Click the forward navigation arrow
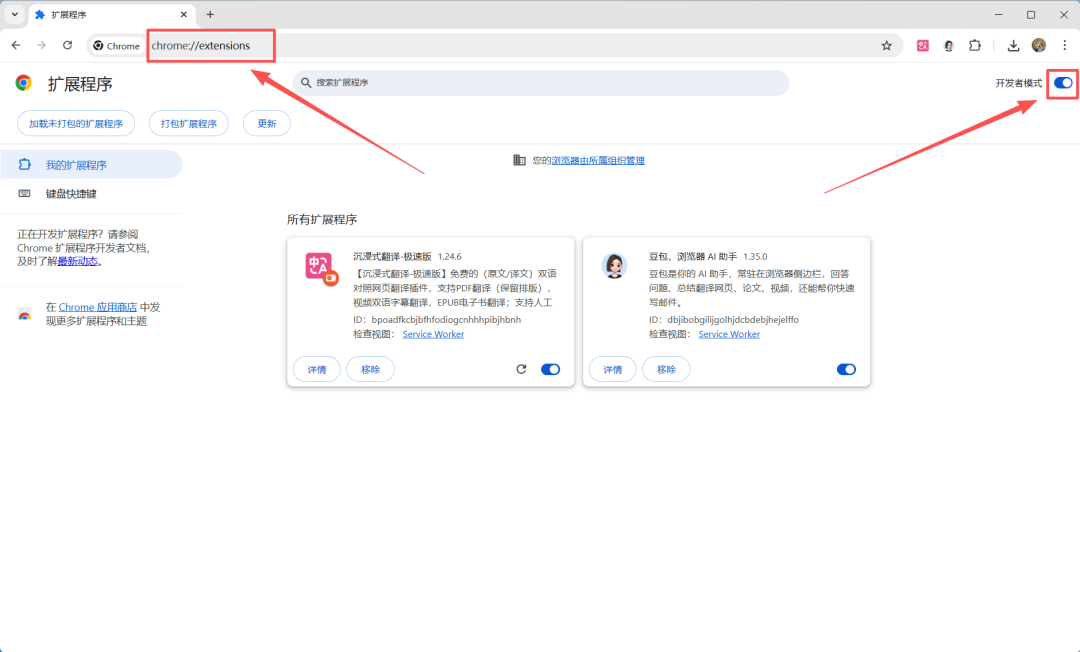 [41, 45]
